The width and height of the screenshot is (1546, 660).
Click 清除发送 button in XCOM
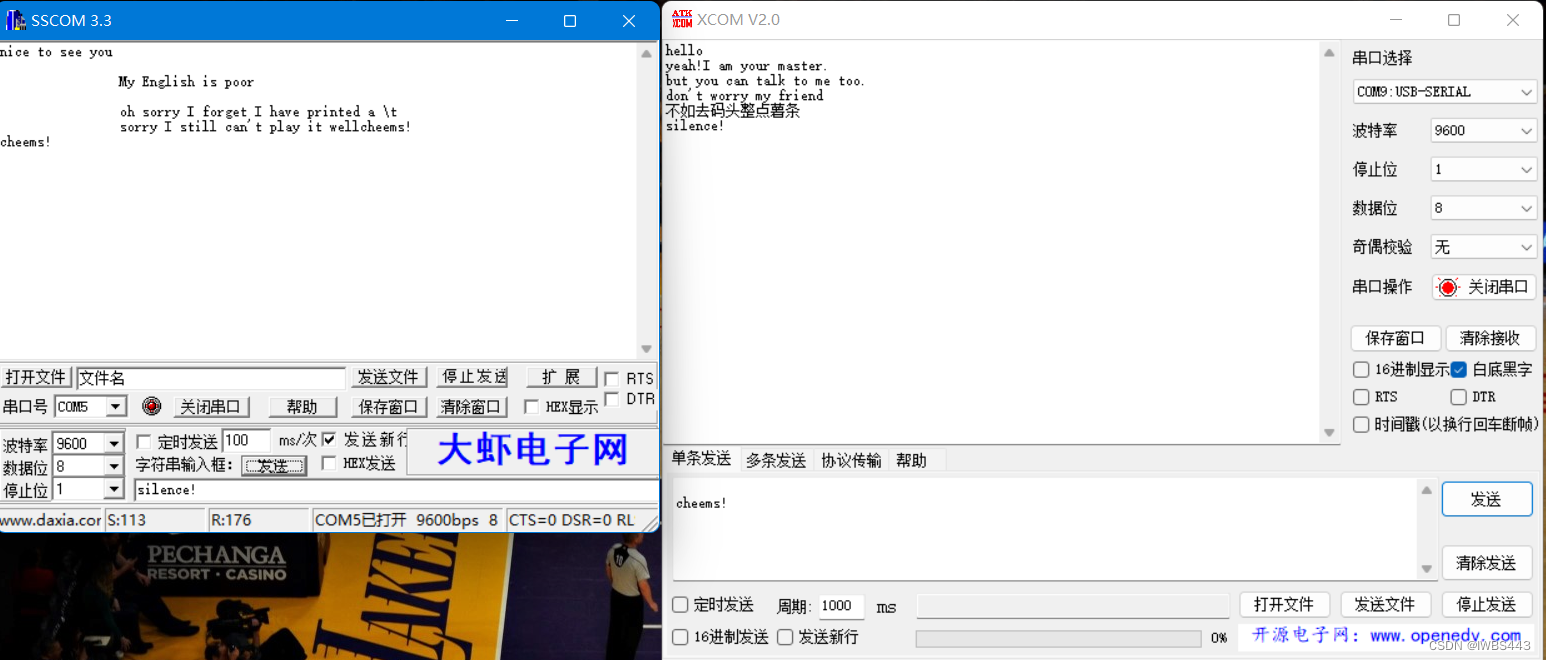coord(1486,563)
